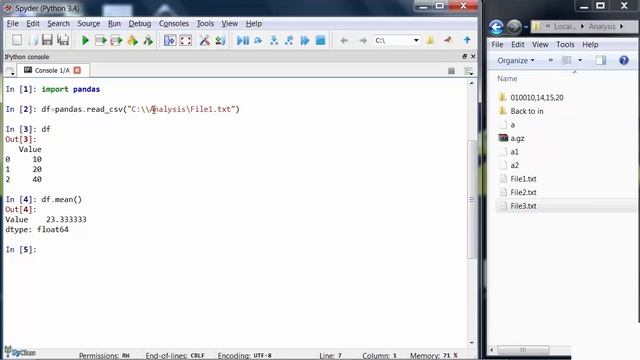Toggle fullscreen mode icon
The width and height of the screenshot is (640, 360).
pos(186,40)
